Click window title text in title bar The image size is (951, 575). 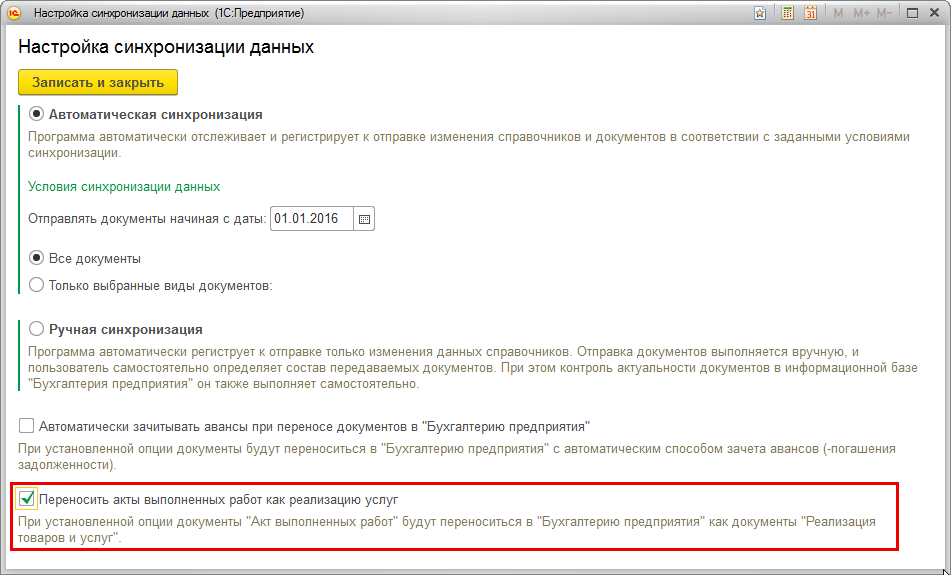[x=169, y=13]
